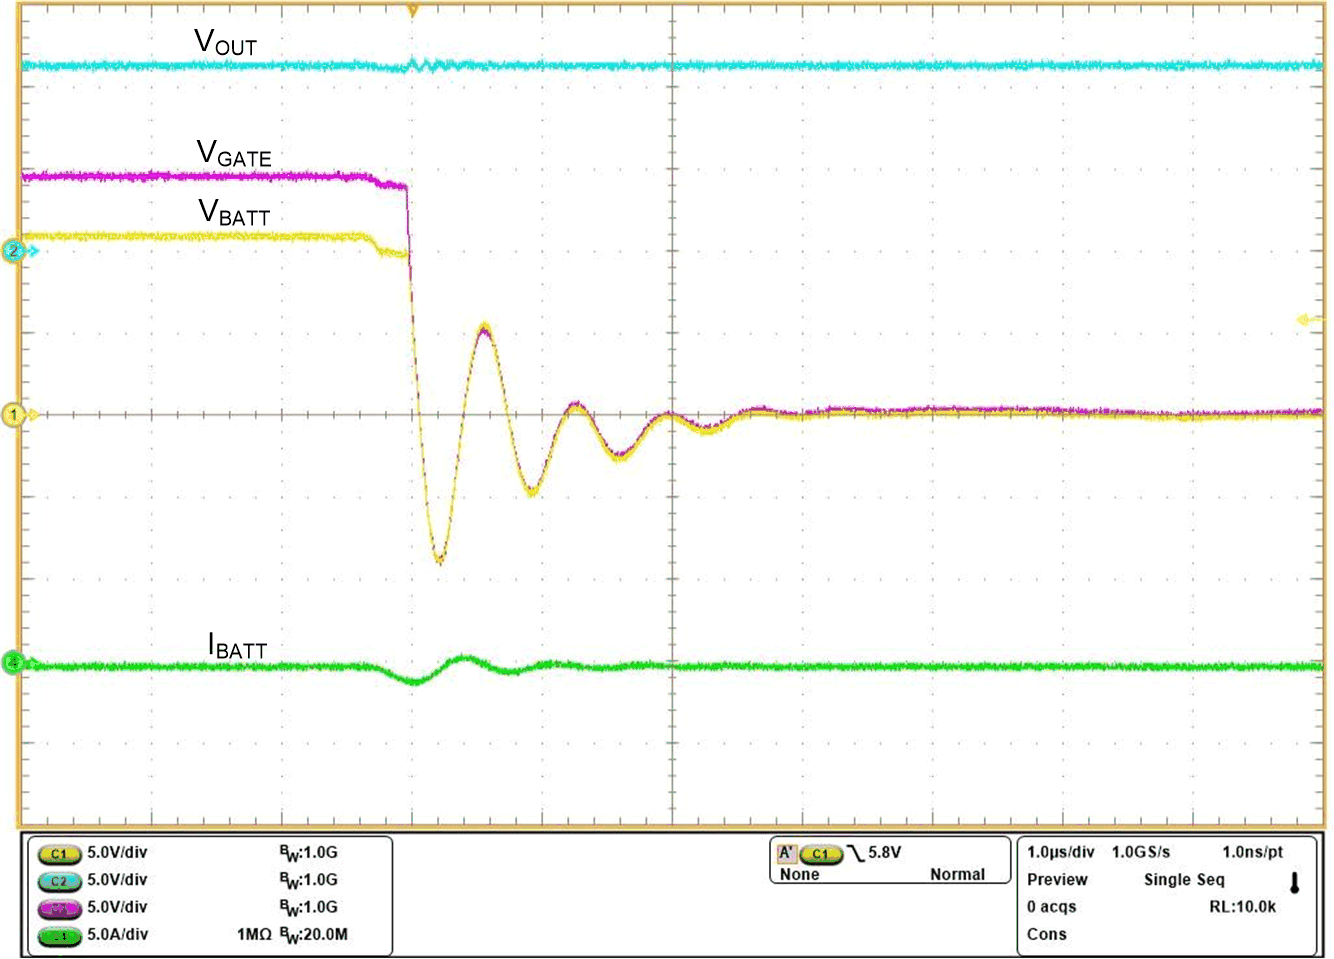This screenshot has width=1334, height=959.
Task: Select the C2 channel badge
Action: pyautogui.click(x=60, y=880)
